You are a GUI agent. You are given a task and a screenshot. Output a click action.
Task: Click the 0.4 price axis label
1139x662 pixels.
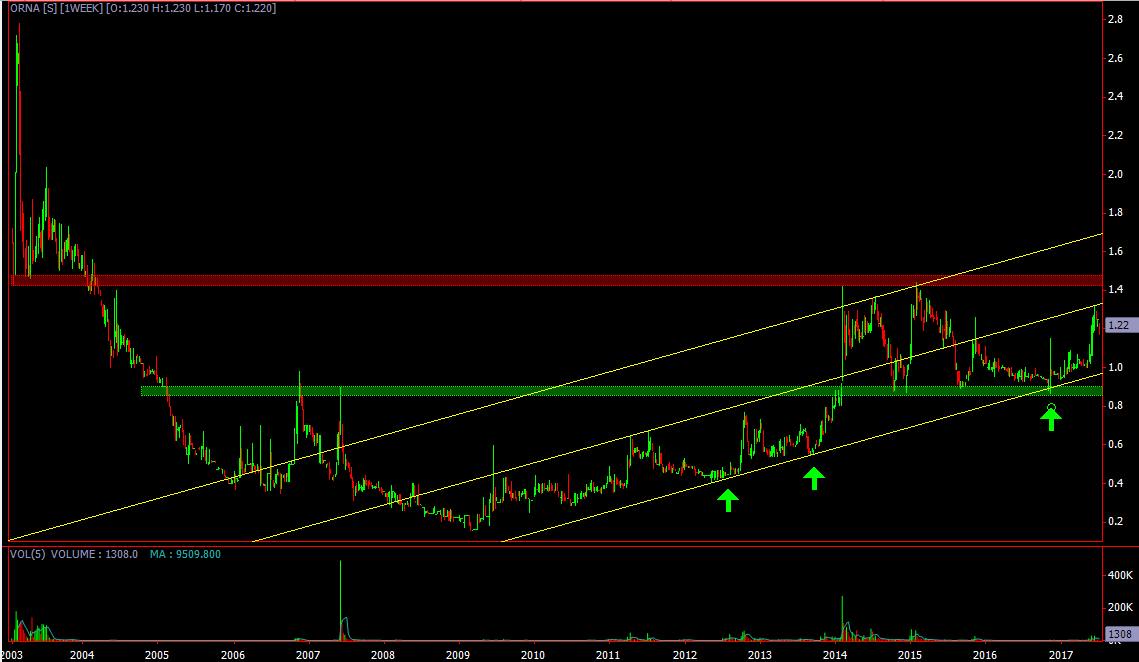coord(1115,483)
